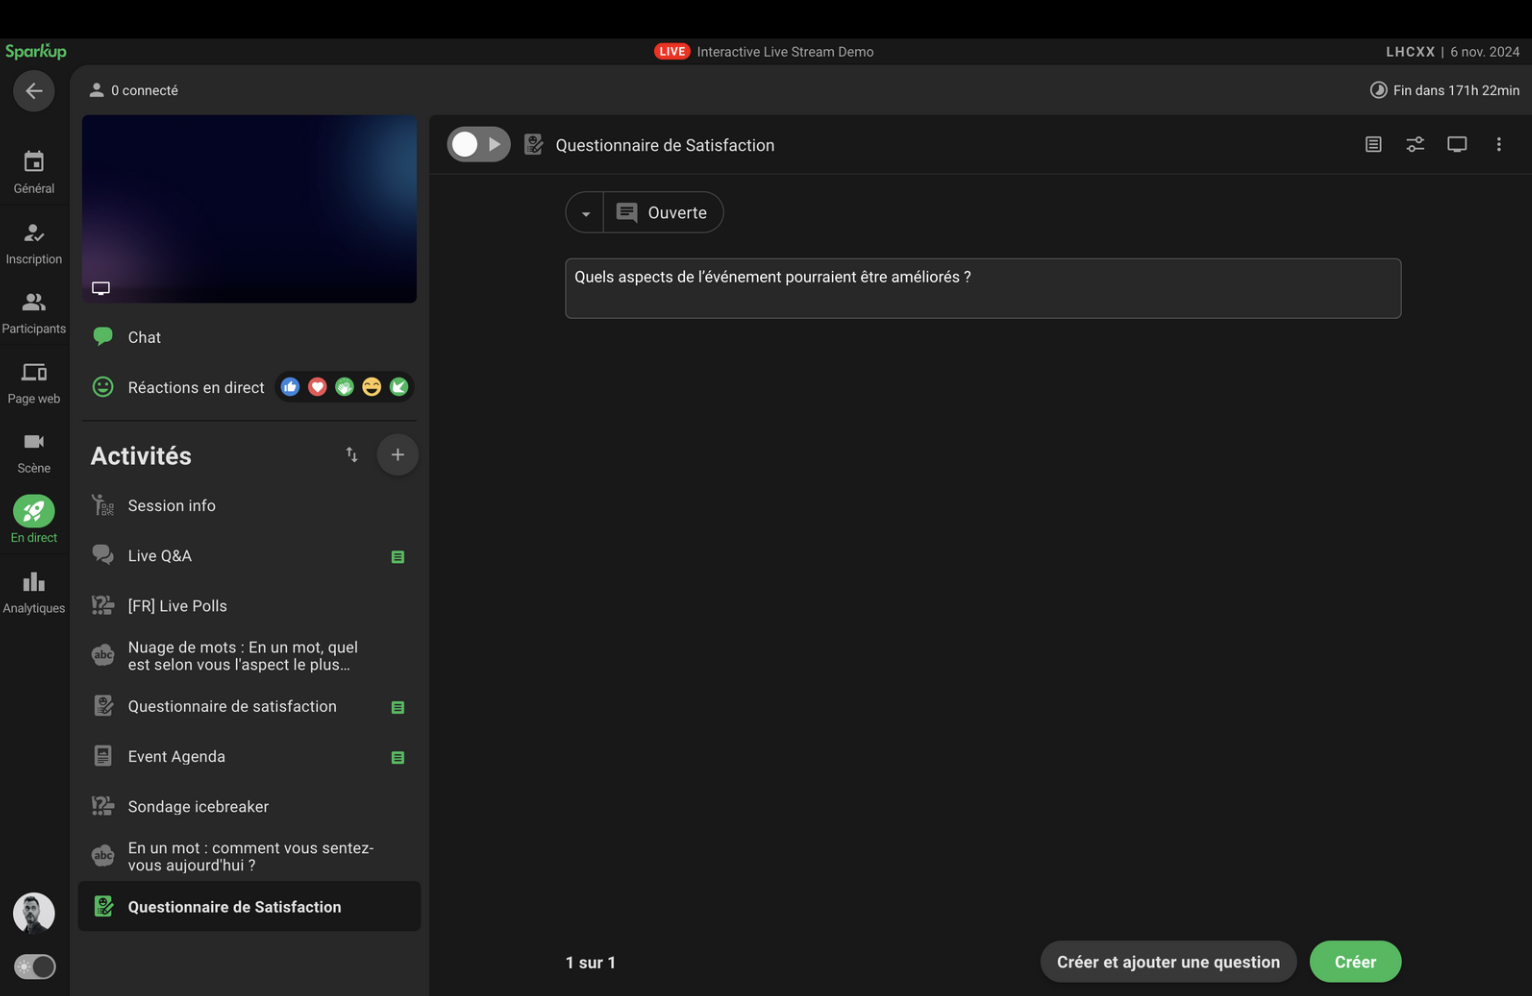Screen dimensions: 1532x996
Task: Send thumbs up live reaction
Action: [290, 387]
